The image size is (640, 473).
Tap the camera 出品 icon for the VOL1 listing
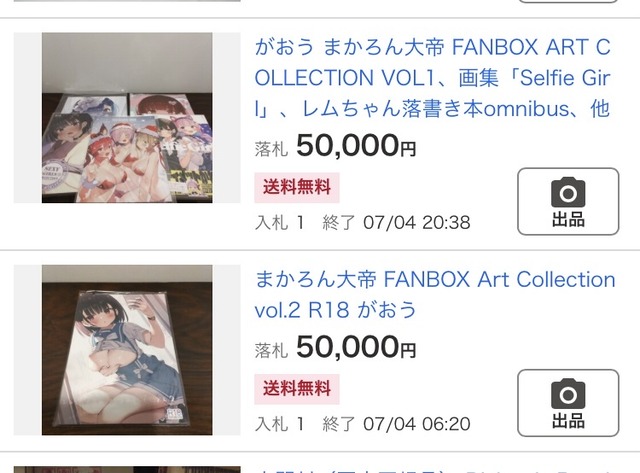pyautogui.click(x=568, y=201)
